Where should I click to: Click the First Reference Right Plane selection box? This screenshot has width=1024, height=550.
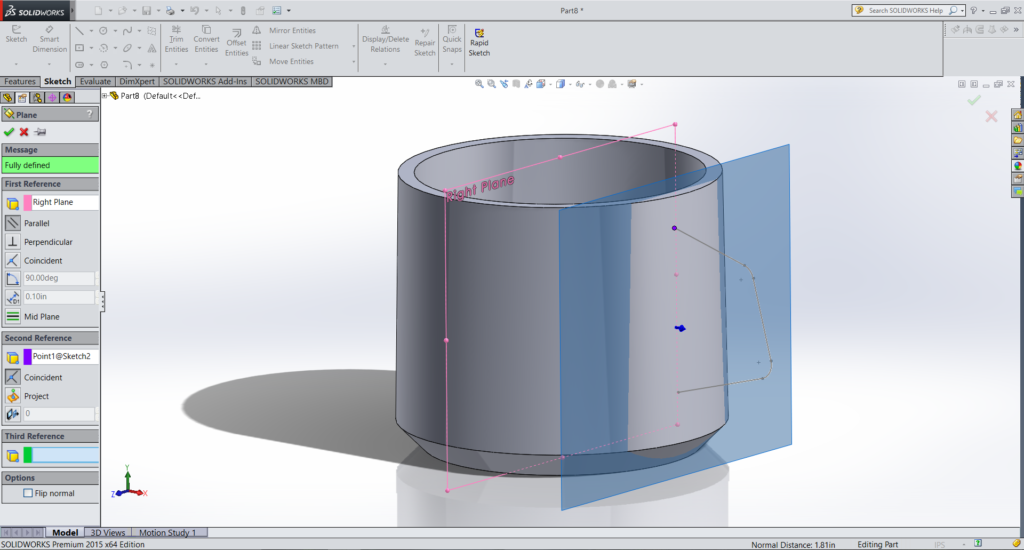pos(61,202)
